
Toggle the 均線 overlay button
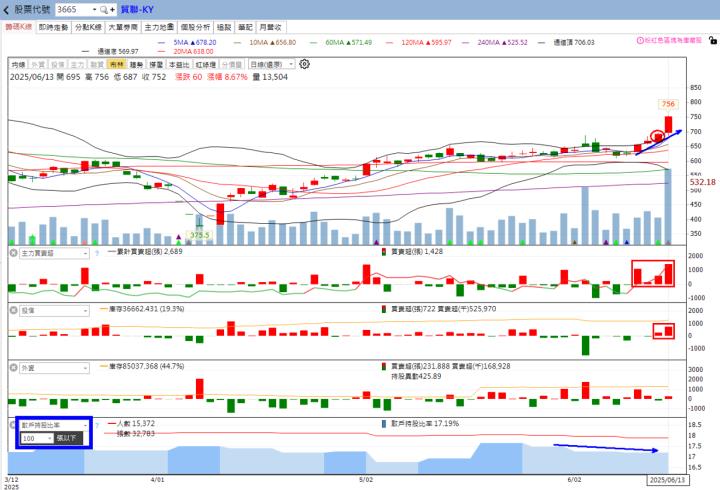pyautogui.click(x=18, y=65)
